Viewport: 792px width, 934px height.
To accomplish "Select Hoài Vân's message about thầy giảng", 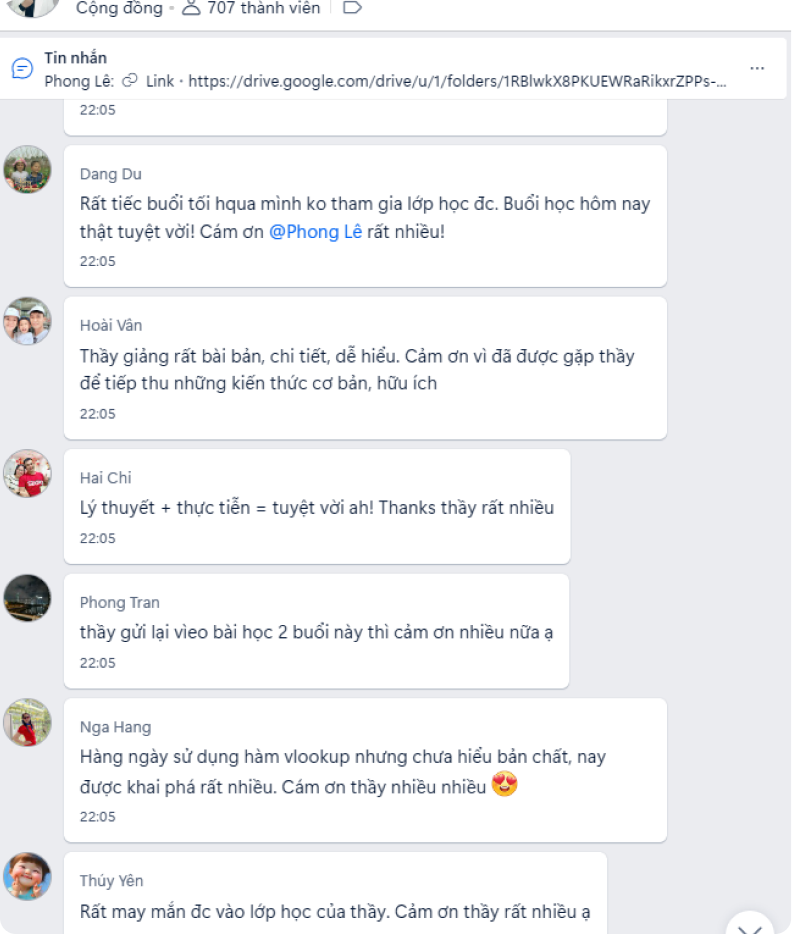I will pyautogui.click(x=357, y=369).
